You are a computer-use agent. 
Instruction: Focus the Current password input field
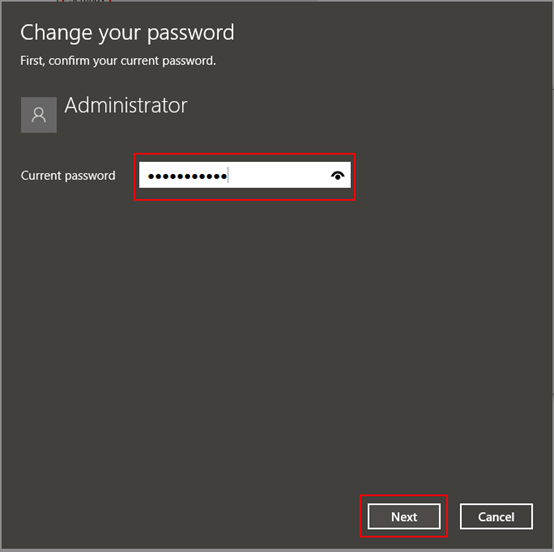244,175
